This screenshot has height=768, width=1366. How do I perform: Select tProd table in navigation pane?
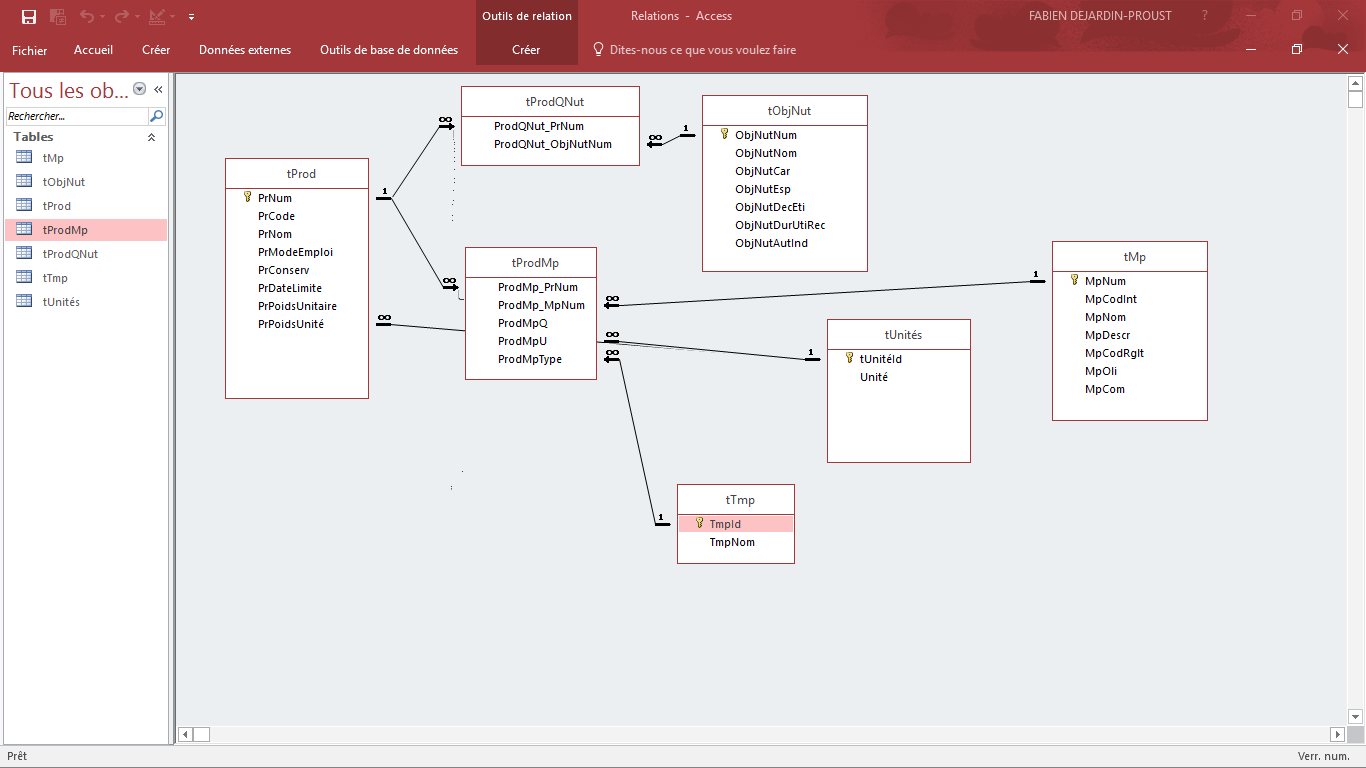point(85,206)
